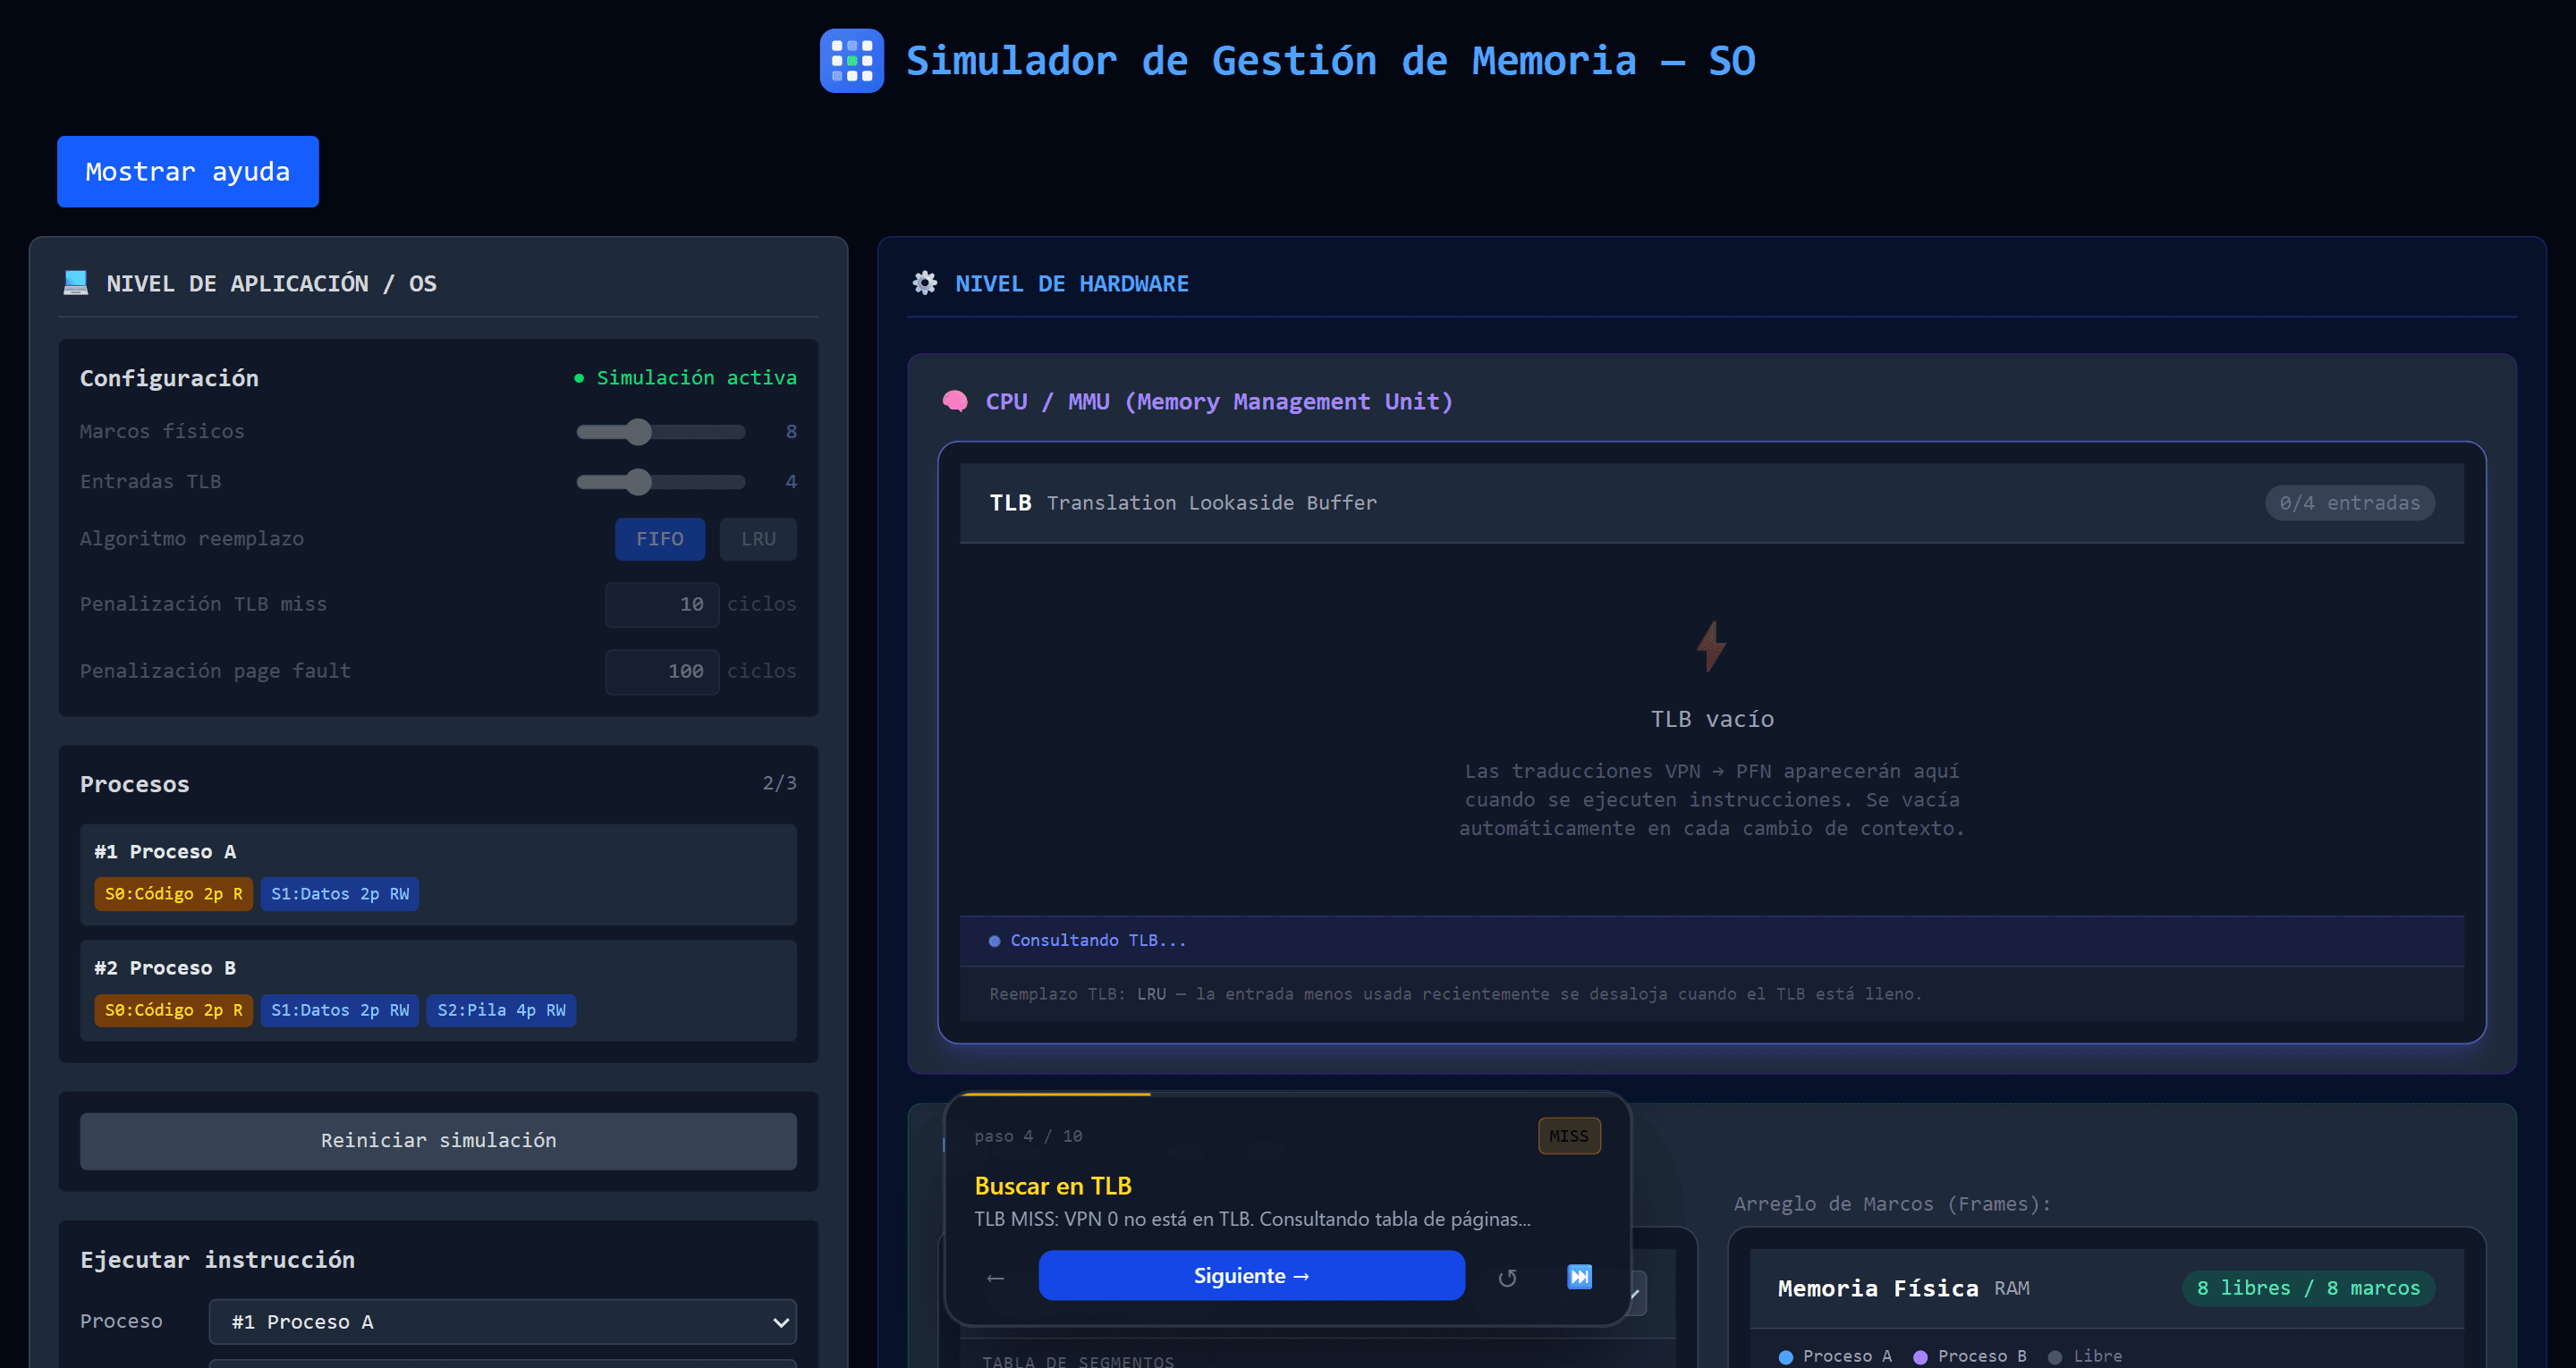Select the #2 Proceso B card

click(x=438, y=990)
